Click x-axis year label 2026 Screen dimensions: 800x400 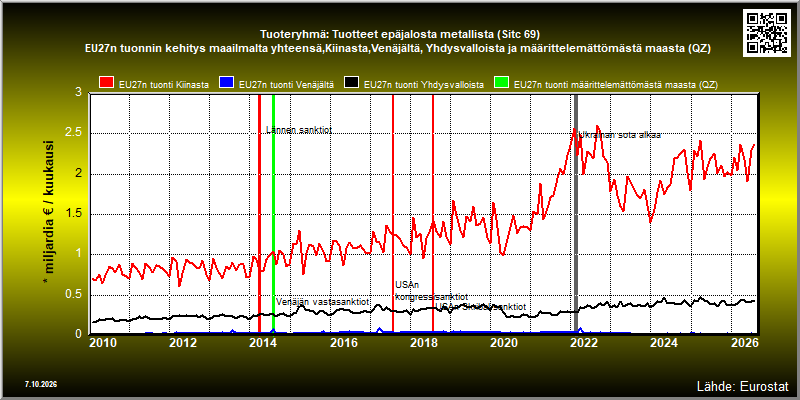tap(744, 342)
